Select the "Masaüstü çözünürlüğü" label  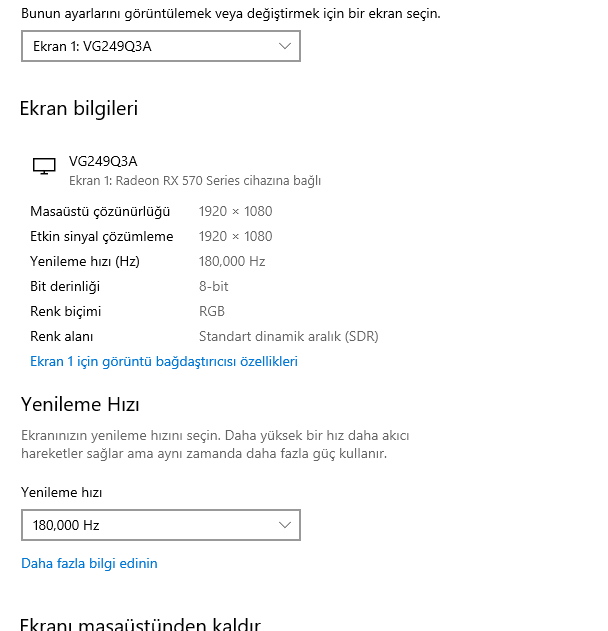click(x=100, y=211)
